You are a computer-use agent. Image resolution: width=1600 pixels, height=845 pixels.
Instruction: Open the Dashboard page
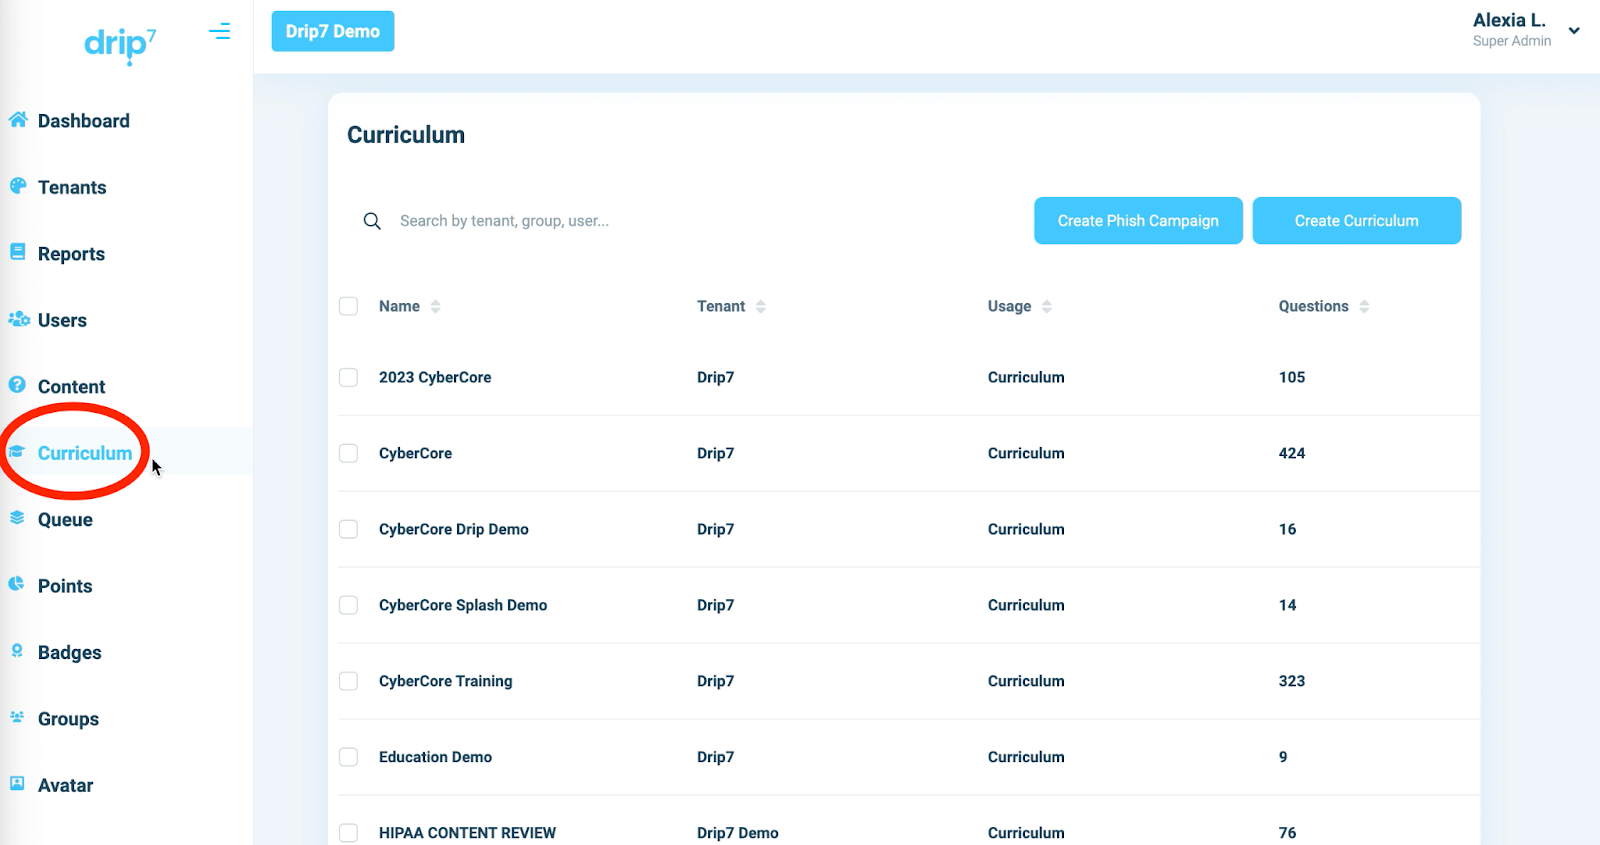[x=84, y=121]
